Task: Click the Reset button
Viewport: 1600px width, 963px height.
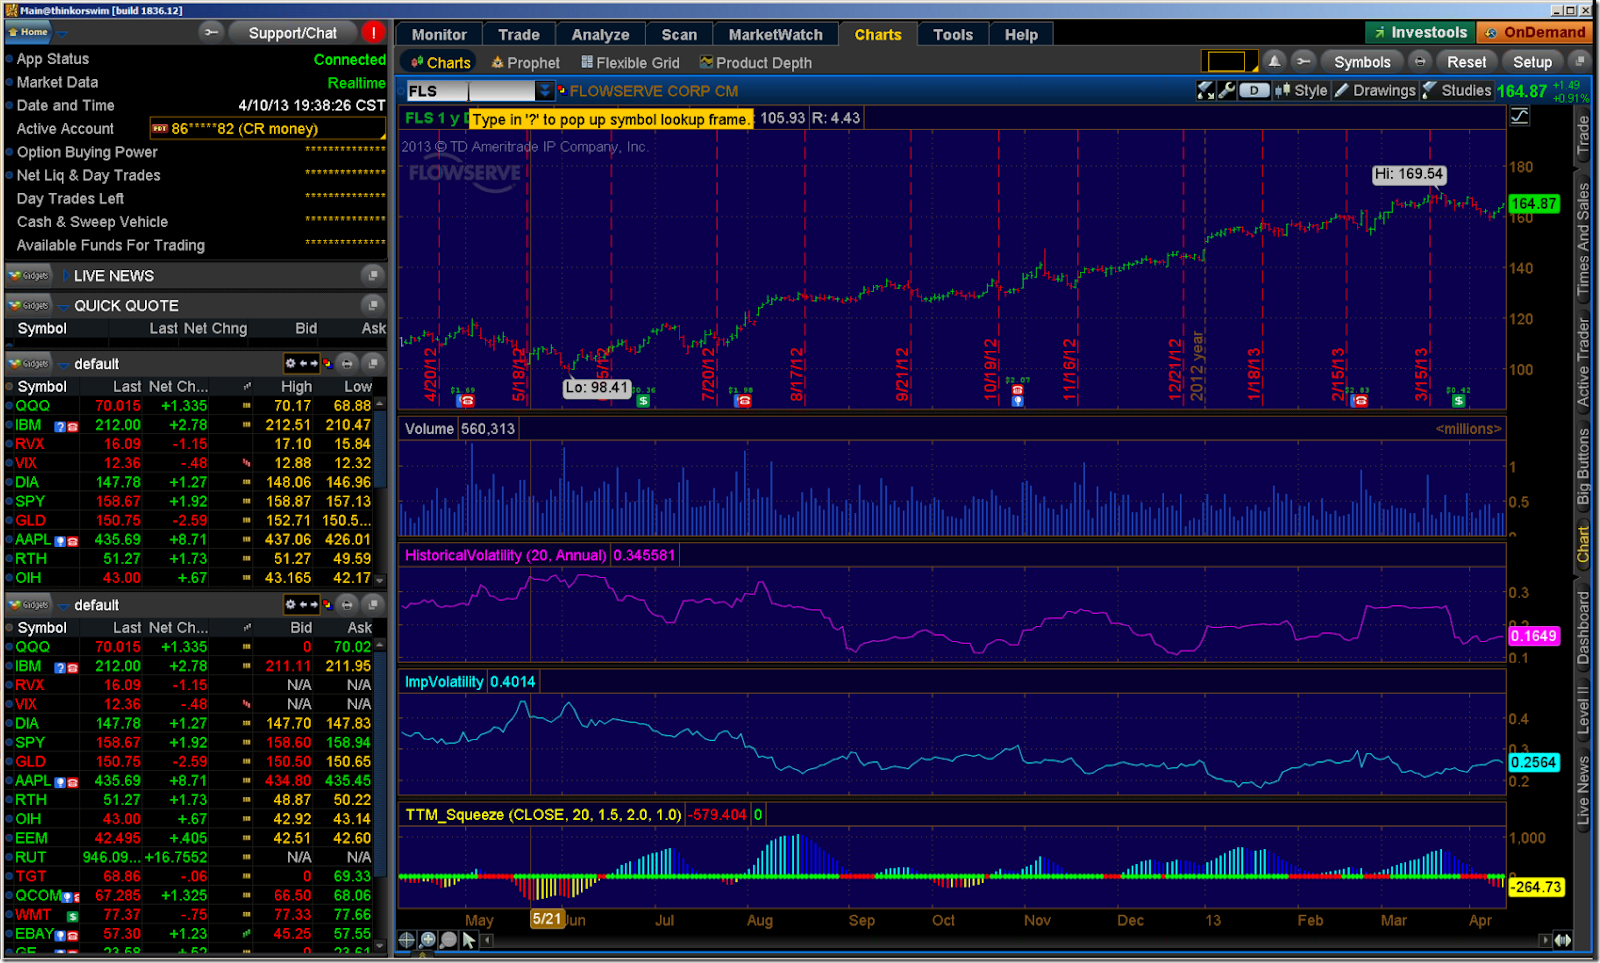Action: (x=1466, y=61)
